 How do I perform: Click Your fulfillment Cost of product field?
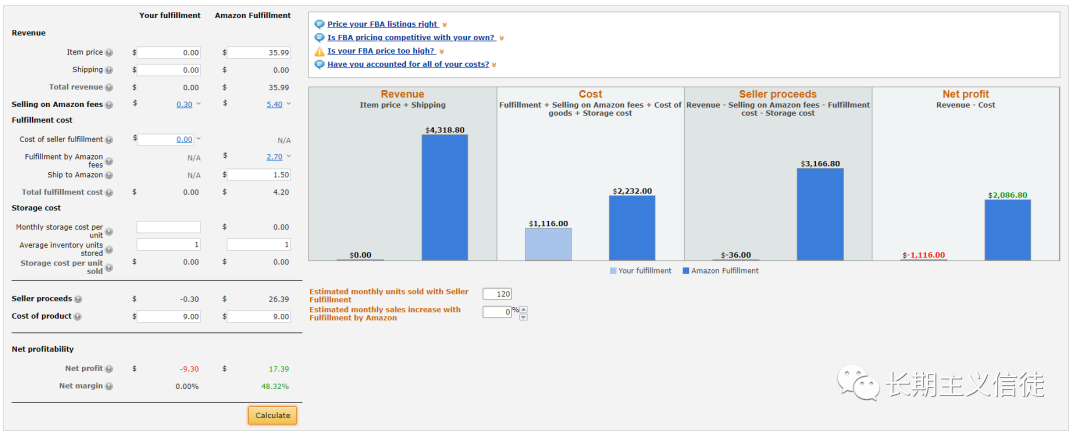(169, 317)
